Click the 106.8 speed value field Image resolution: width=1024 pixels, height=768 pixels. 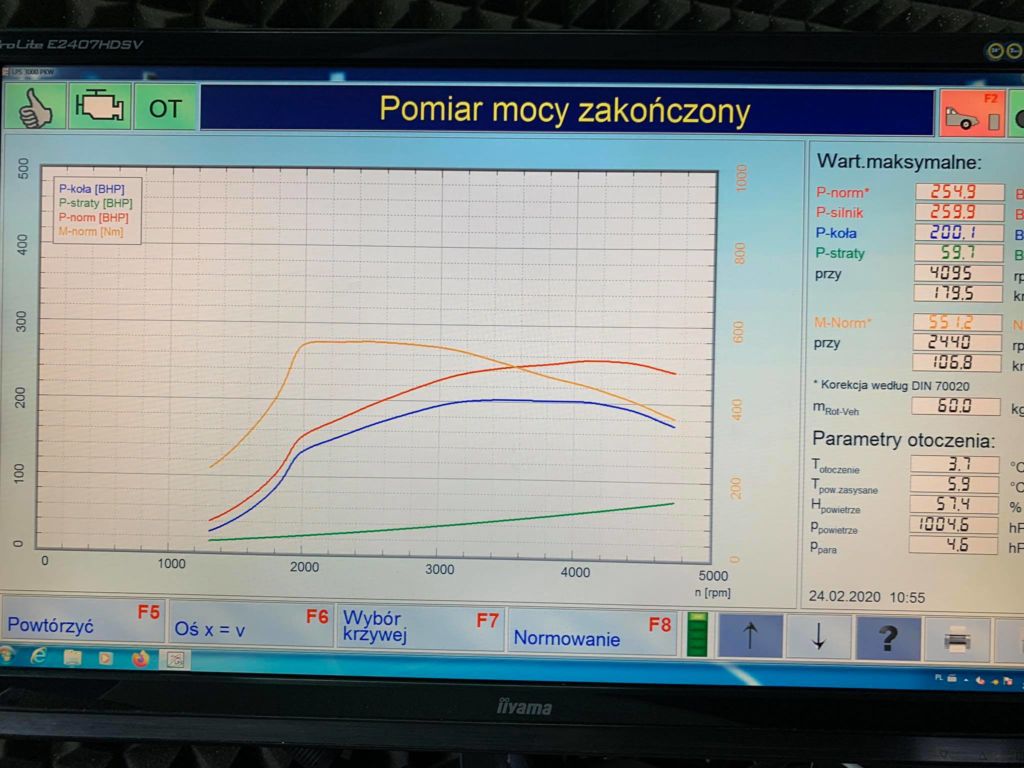click(x=956, y=362)
